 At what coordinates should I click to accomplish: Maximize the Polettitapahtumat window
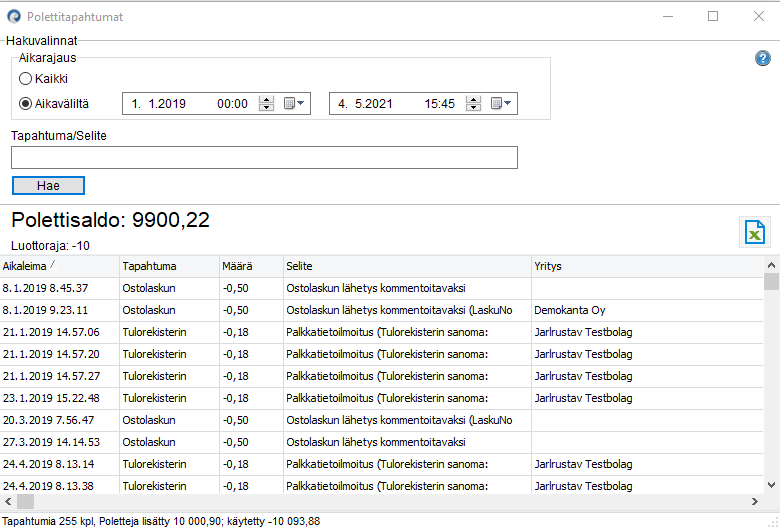(713, 17)
